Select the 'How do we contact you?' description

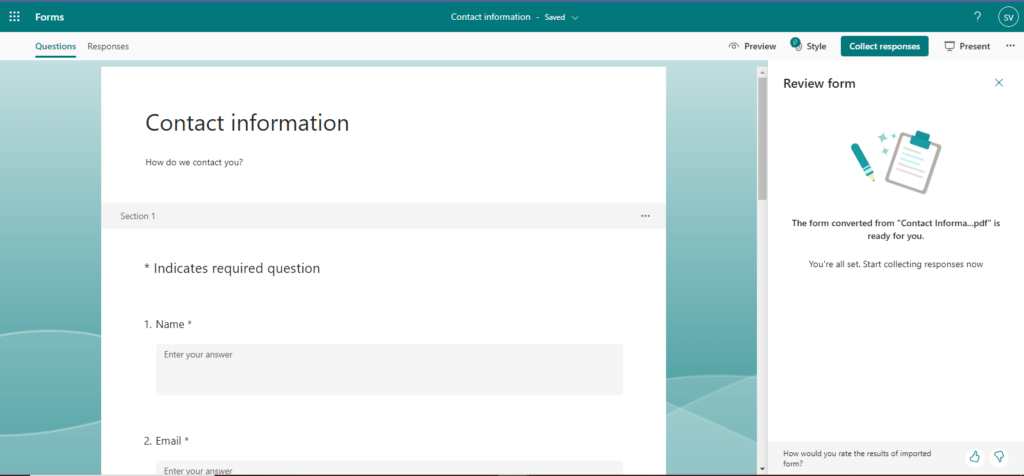(194, 162)
